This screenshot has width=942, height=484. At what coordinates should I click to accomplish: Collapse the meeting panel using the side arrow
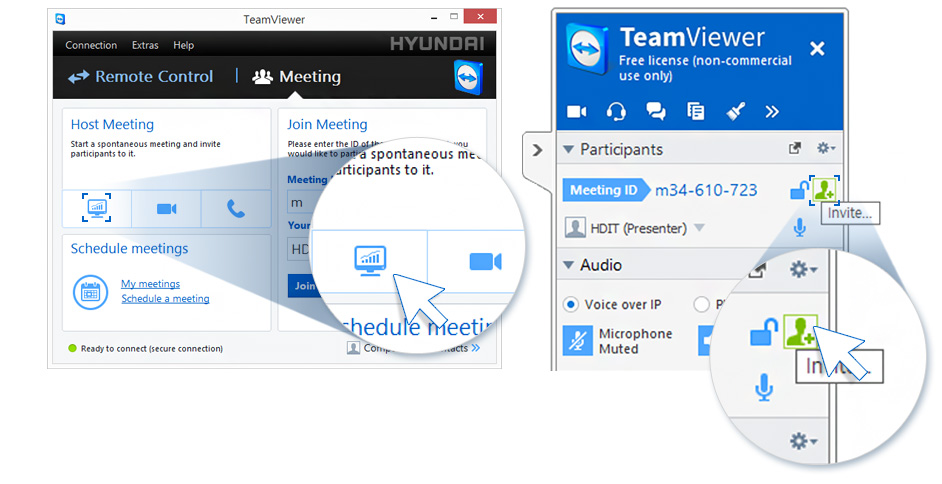(537, 150)
